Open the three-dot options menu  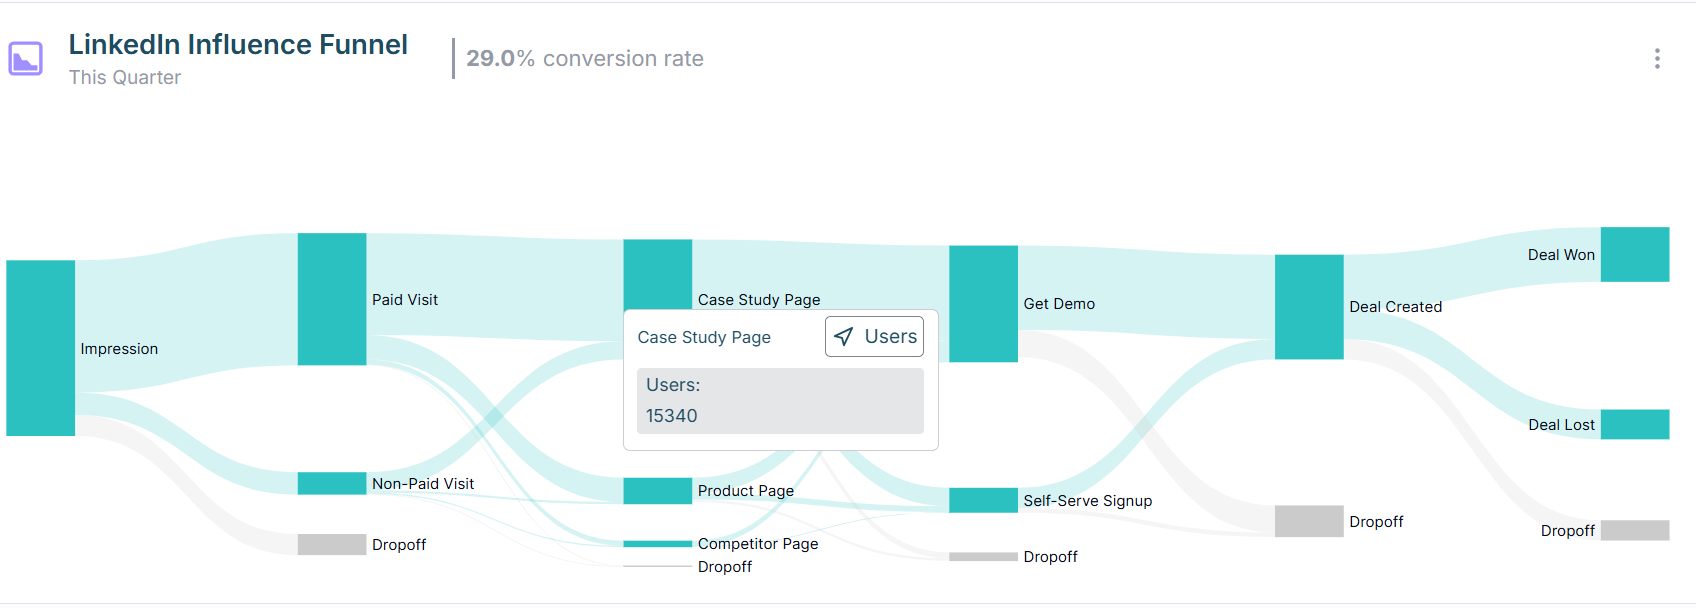click(x=1657, y=59)
